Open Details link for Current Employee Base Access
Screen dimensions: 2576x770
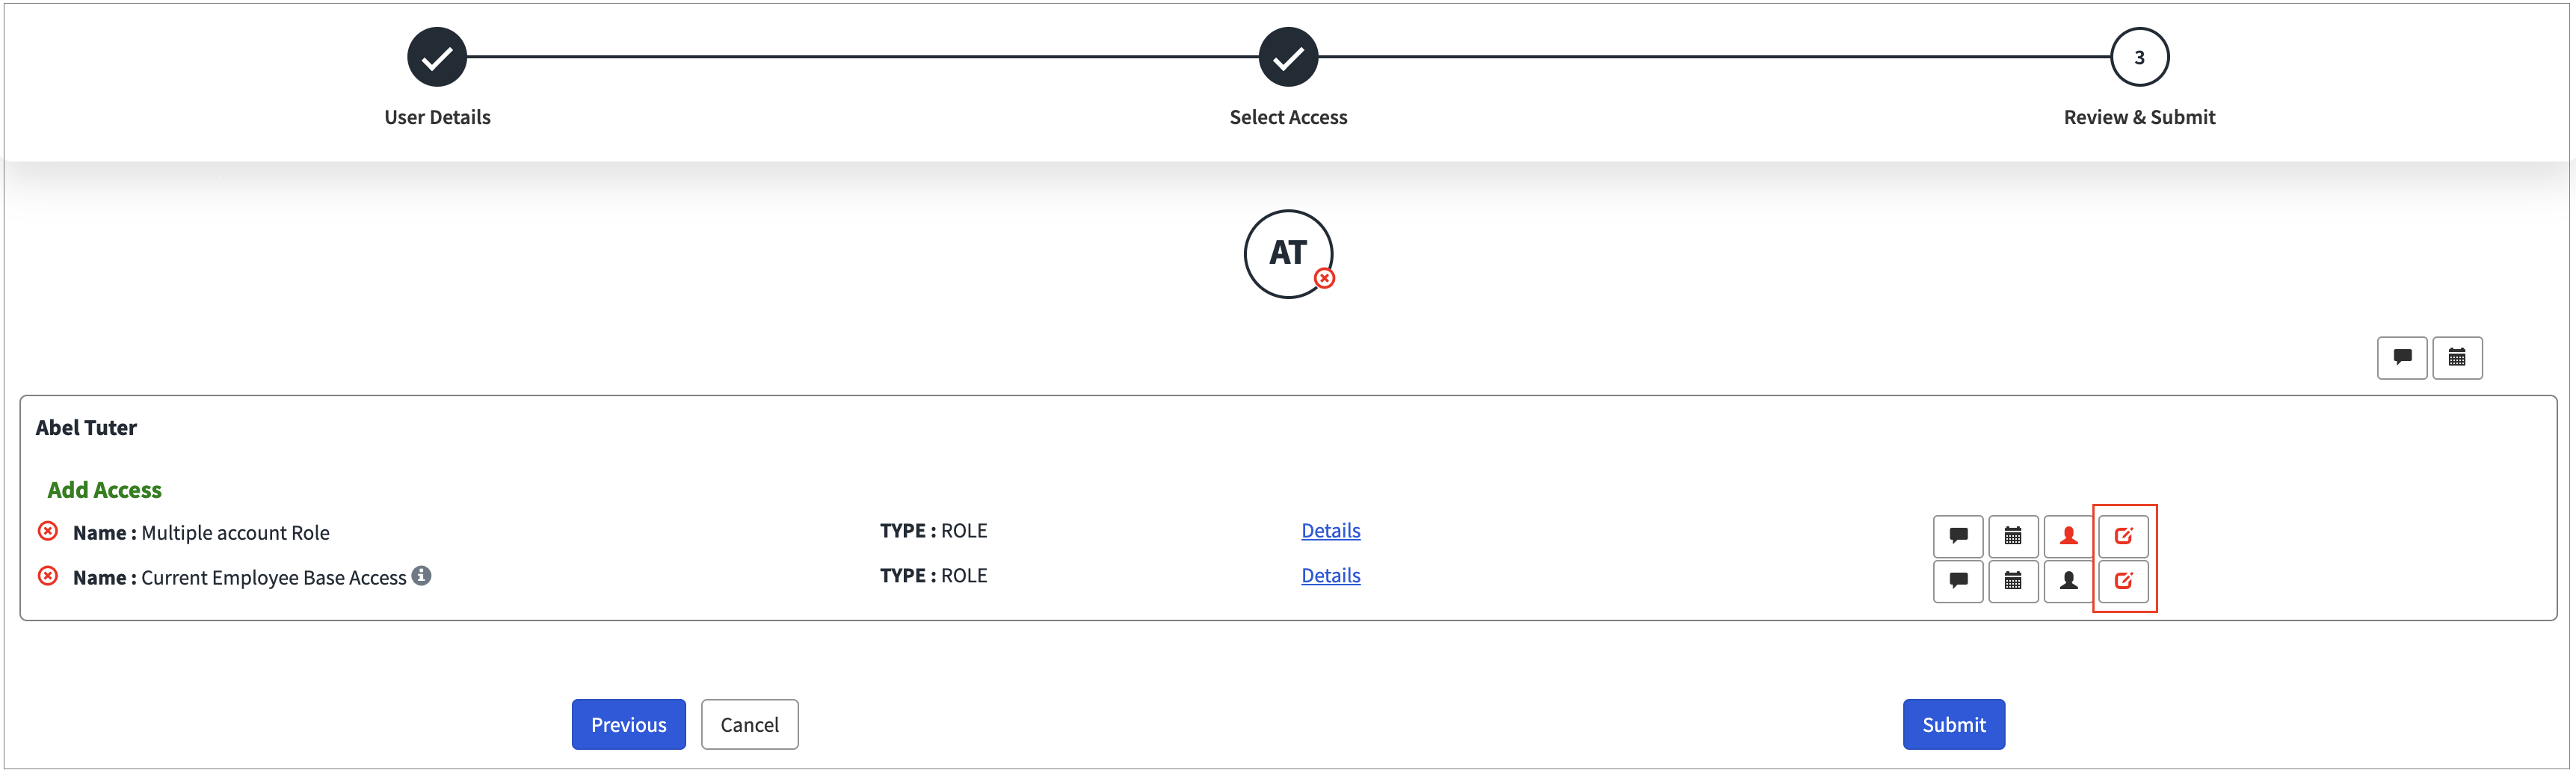coord(1330,576)
